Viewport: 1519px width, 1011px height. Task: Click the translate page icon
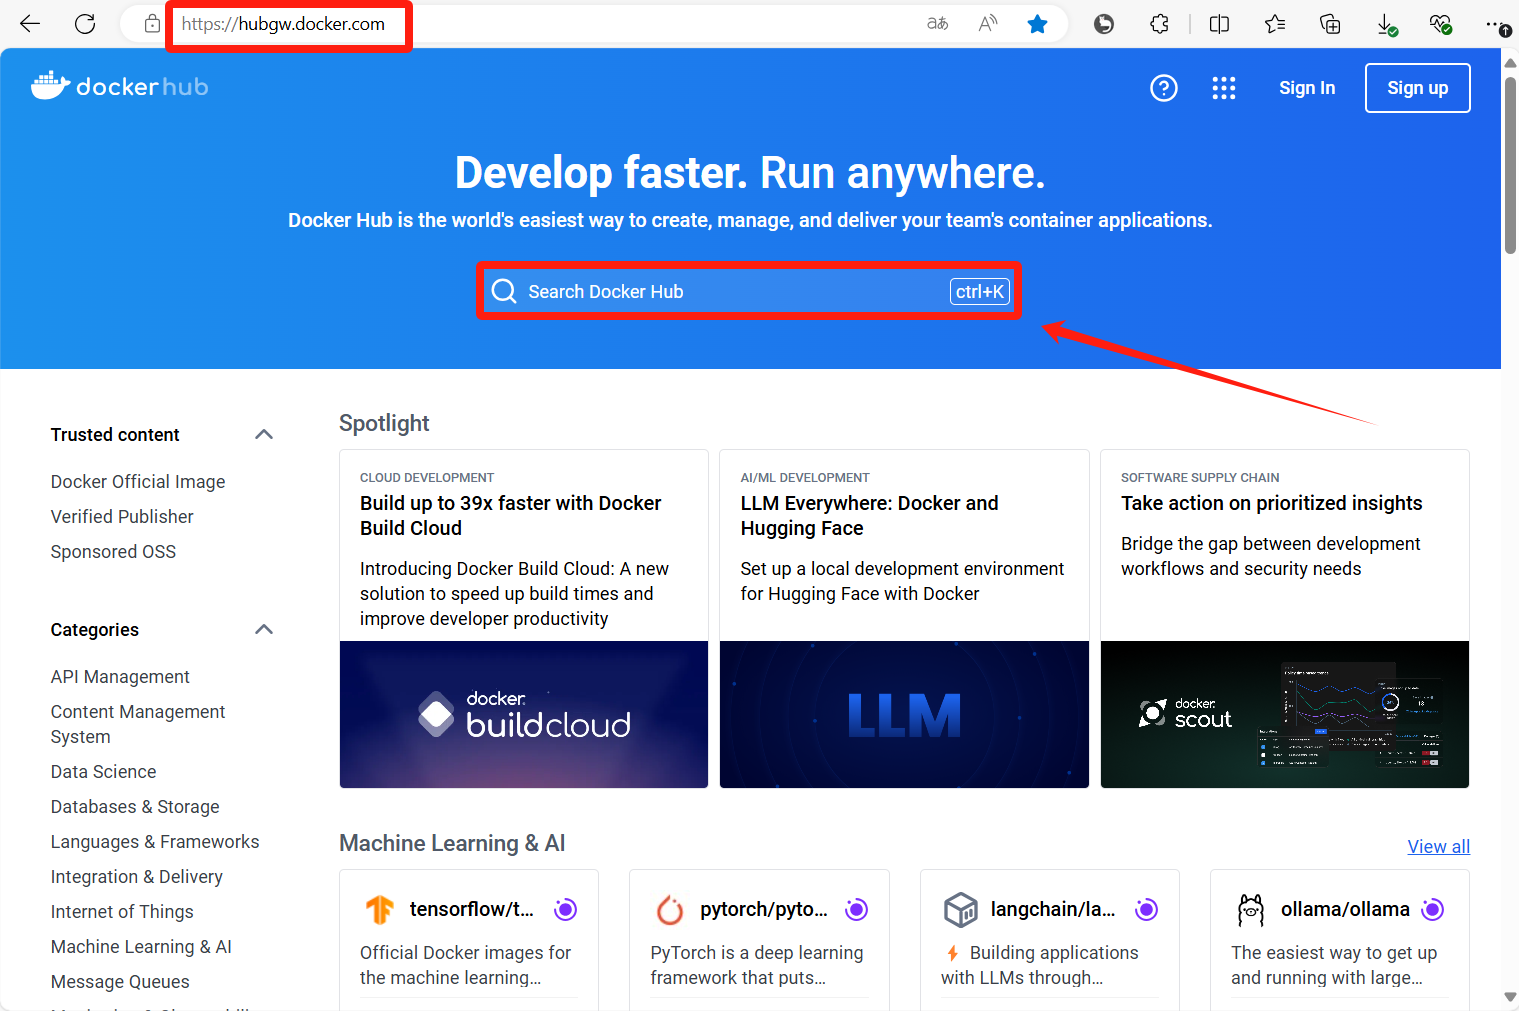tap(937, 24)
